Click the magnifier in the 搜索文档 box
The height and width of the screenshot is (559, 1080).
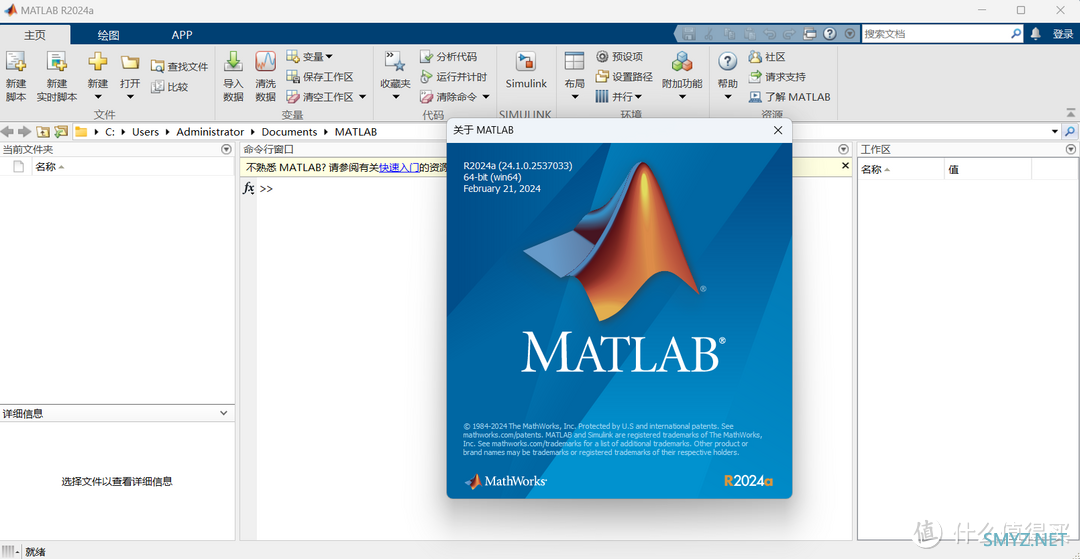click(1016, 33)
